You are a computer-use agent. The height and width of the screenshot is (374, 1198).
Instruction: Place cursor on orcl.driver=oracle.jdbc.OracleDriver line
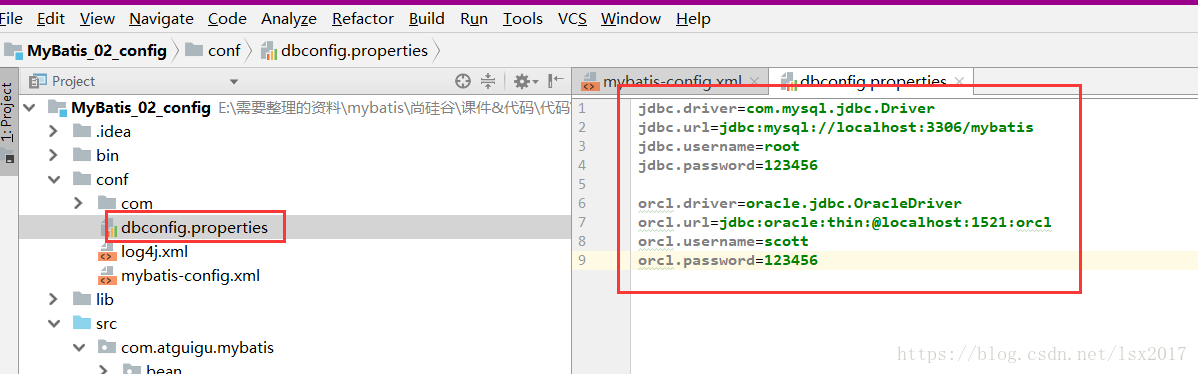[800, 203]
